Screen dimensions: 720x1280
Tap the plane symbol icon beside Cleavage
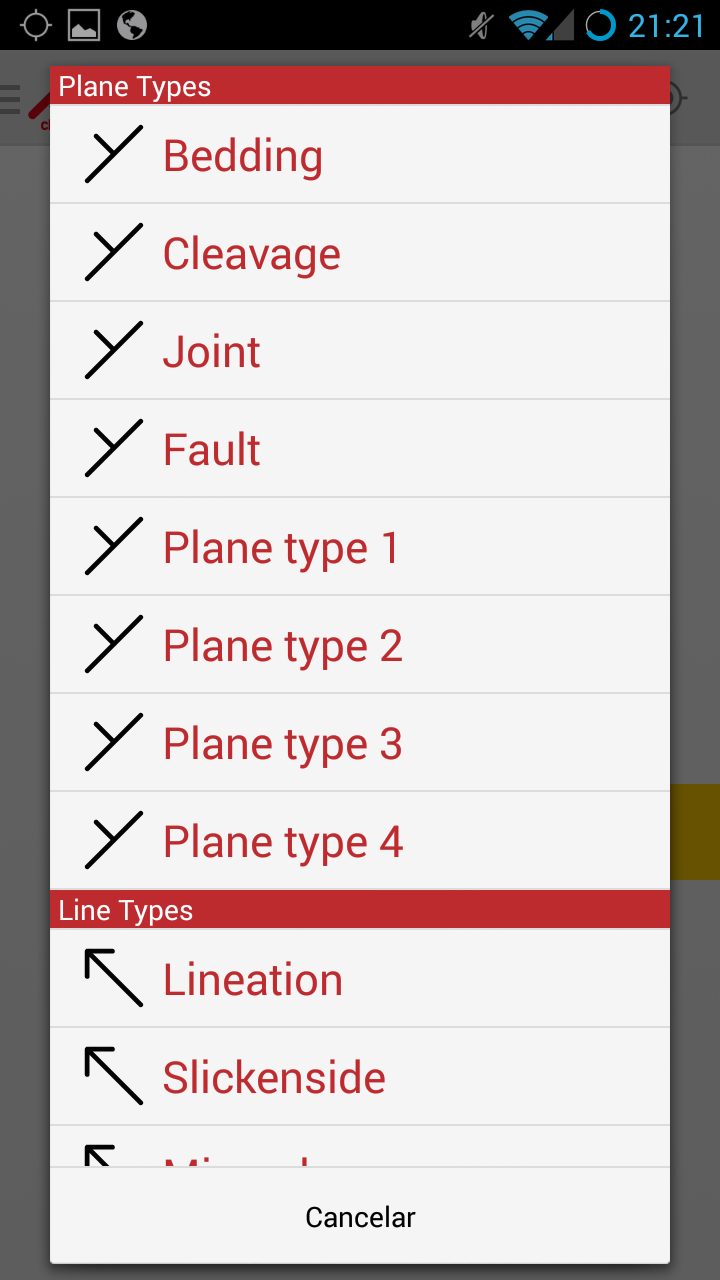[x=114, y=253]
